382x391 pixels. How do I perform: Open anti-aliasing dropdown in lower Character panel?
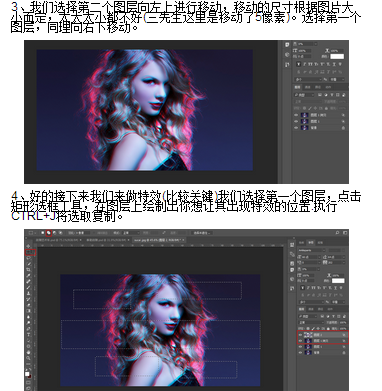coord(338,302)
